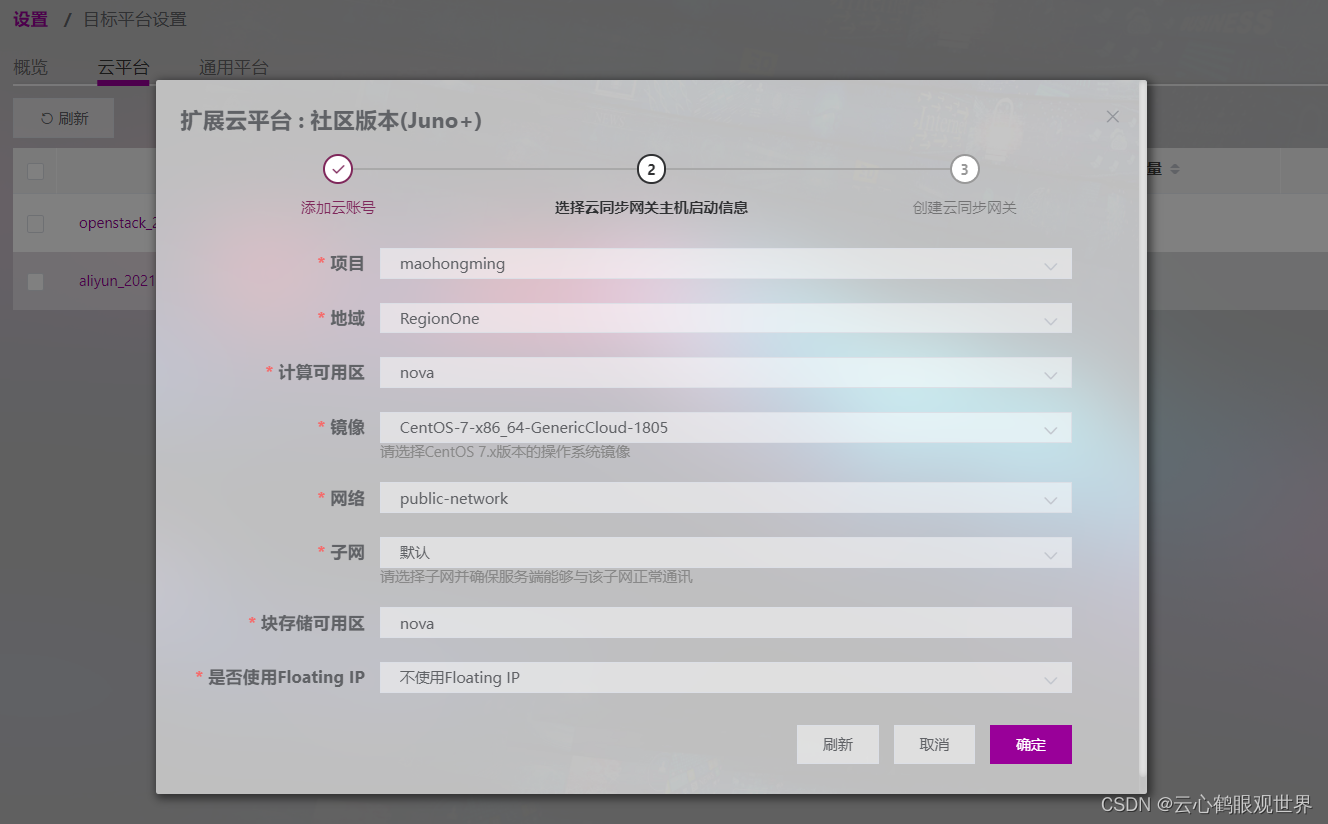
Task: Click the dialog's vertical scrollbar
Action: pyautogui.click(x=1143, y=428)
